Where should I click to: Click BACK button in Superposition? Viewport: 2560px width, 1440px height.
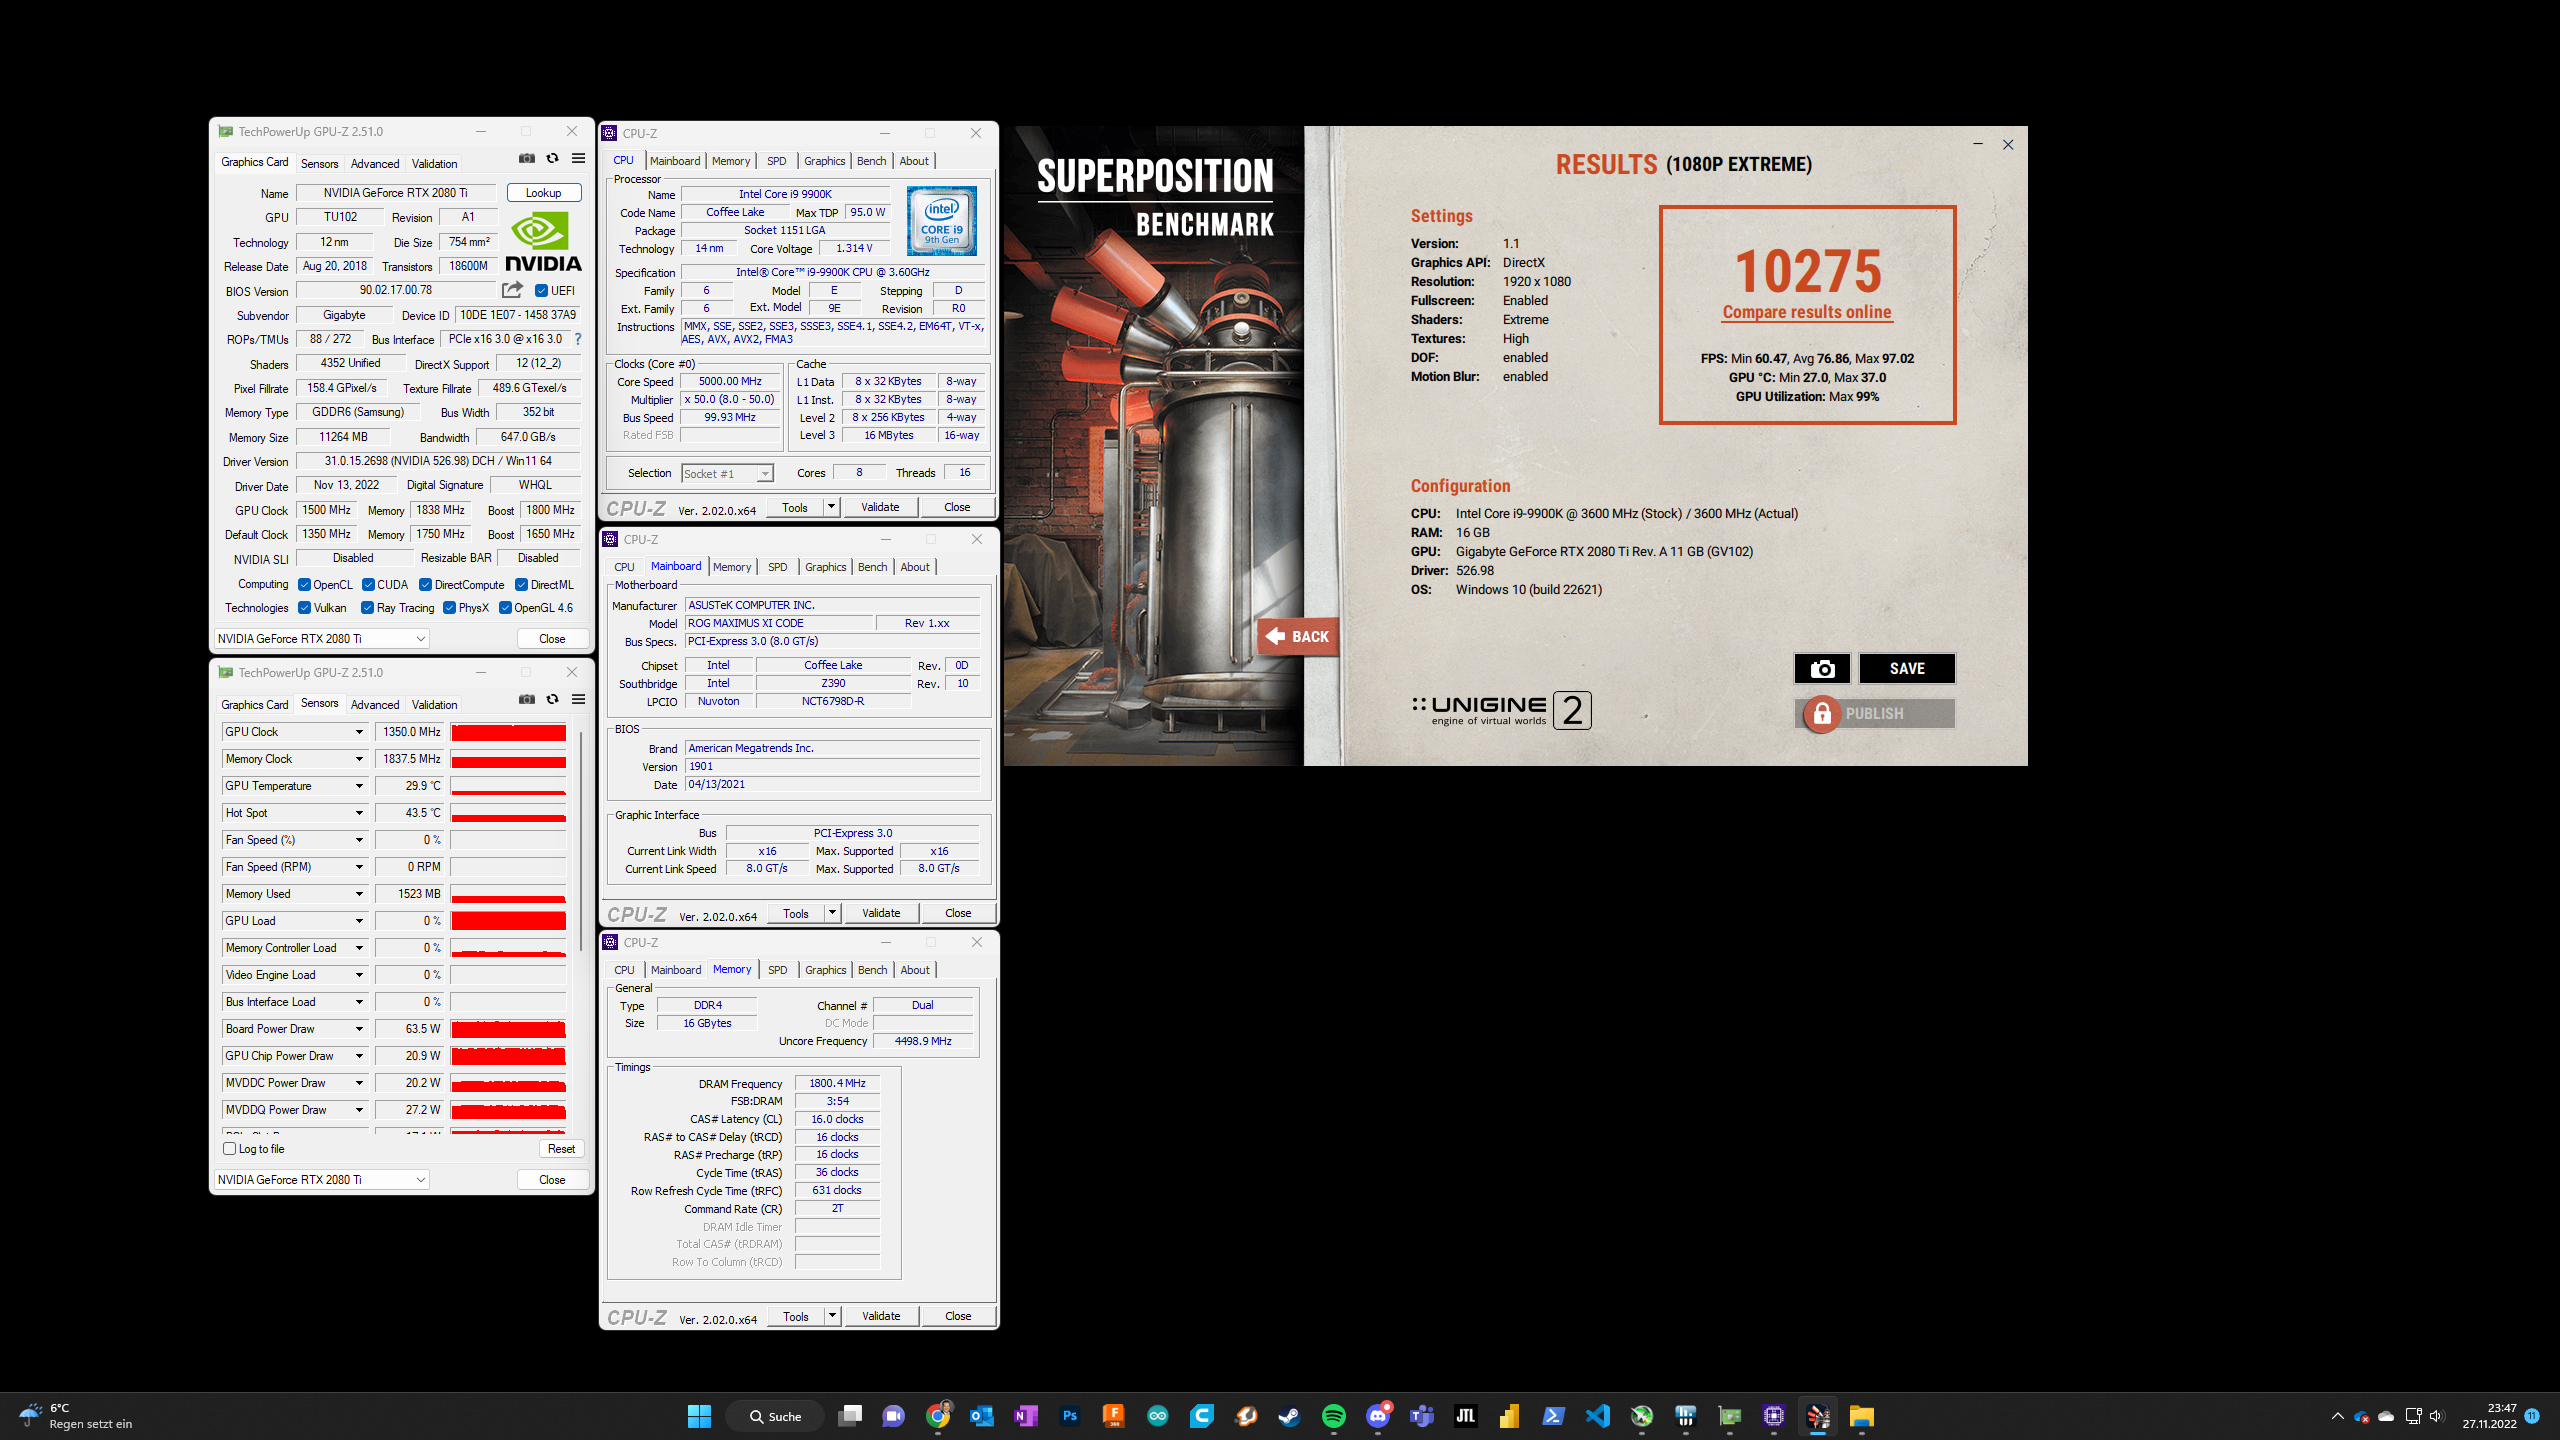pos(1298,636)
